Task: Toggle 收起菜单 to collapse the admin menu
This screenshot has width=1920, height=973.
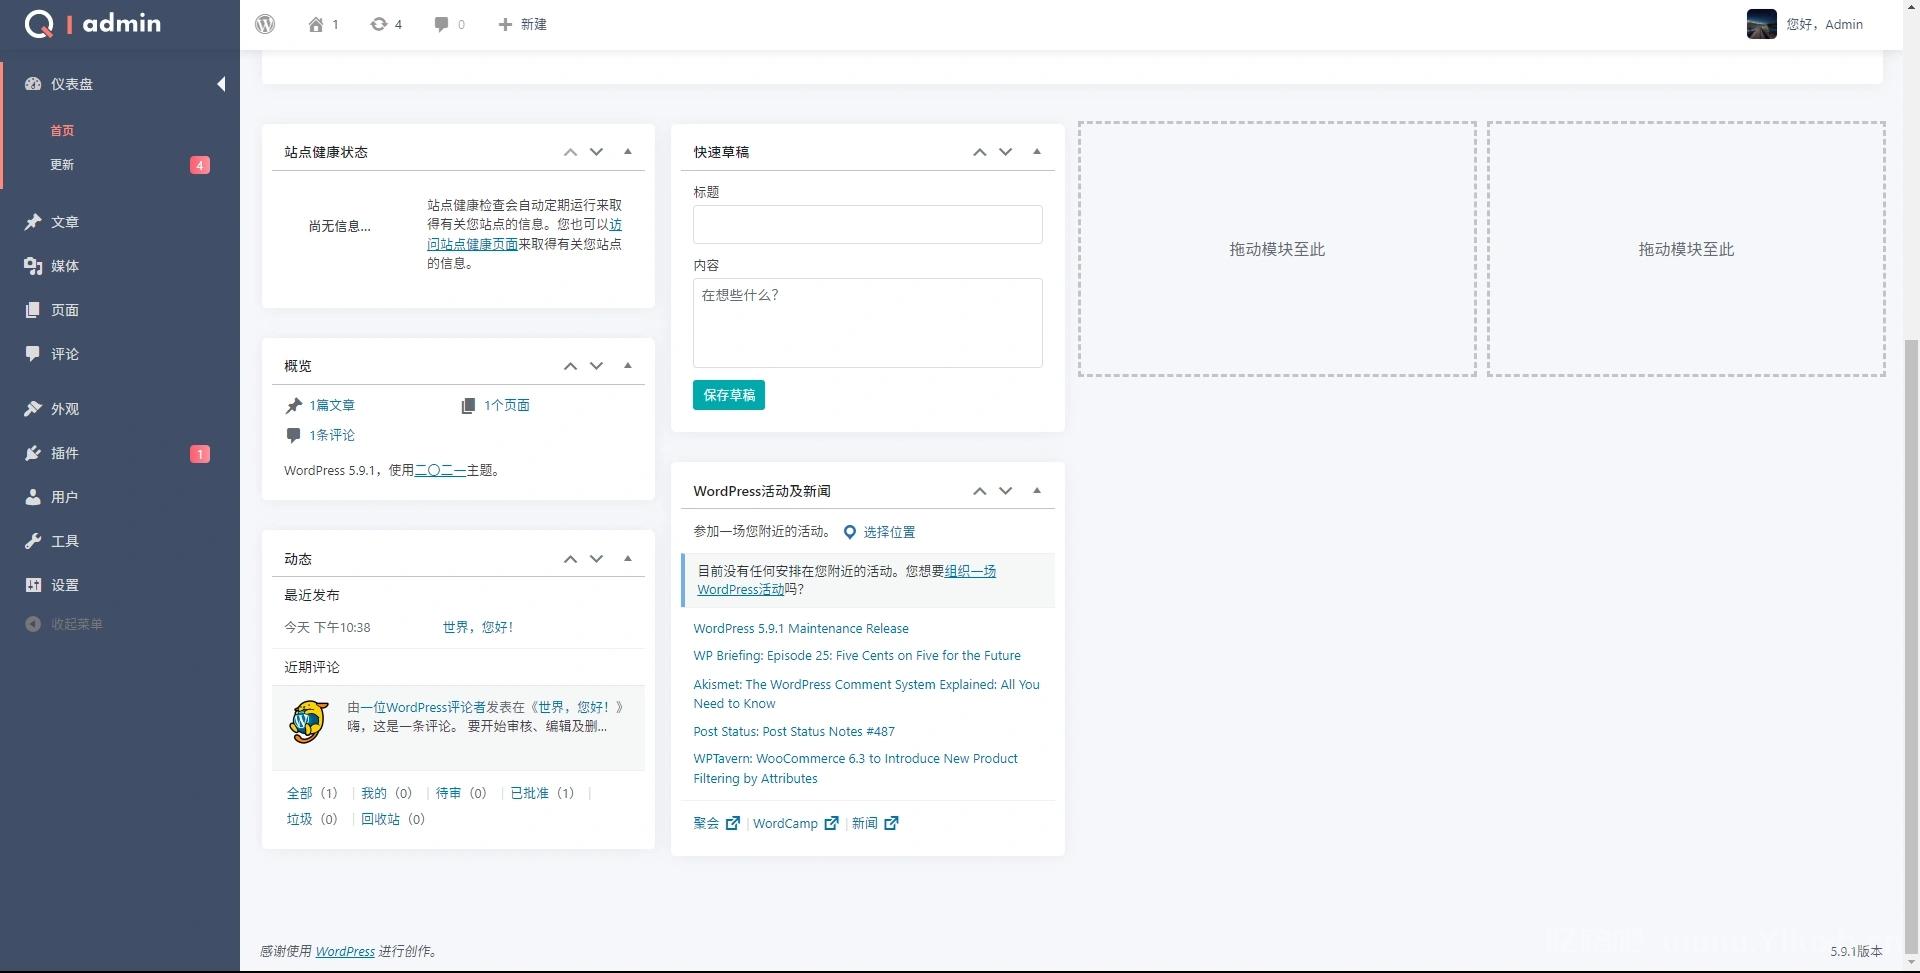Action: pos(63,623)
